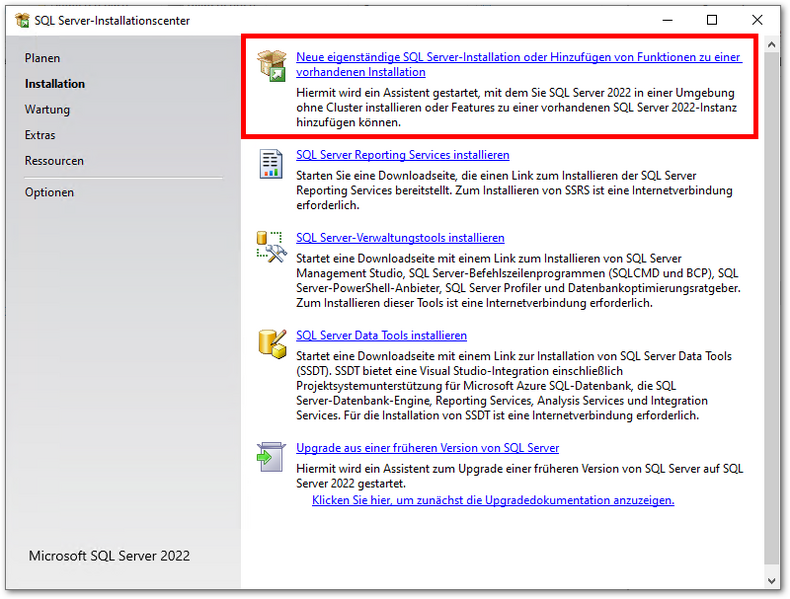This screenshot has width=790, height=599.
Task: Click the new standalone installation box icon
Action: coord(272,65)
